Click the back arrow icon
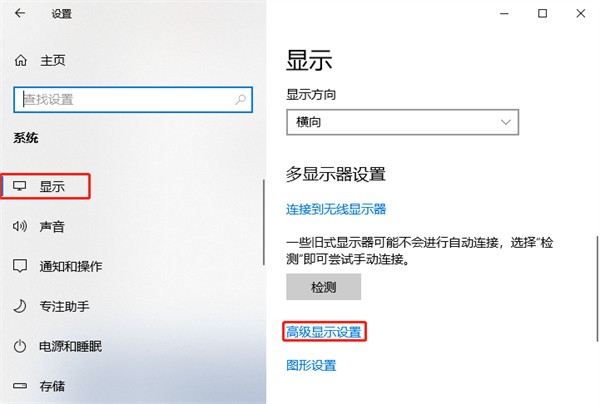The width and height of the screenshot is (600, 404). [x=20, y=13]
